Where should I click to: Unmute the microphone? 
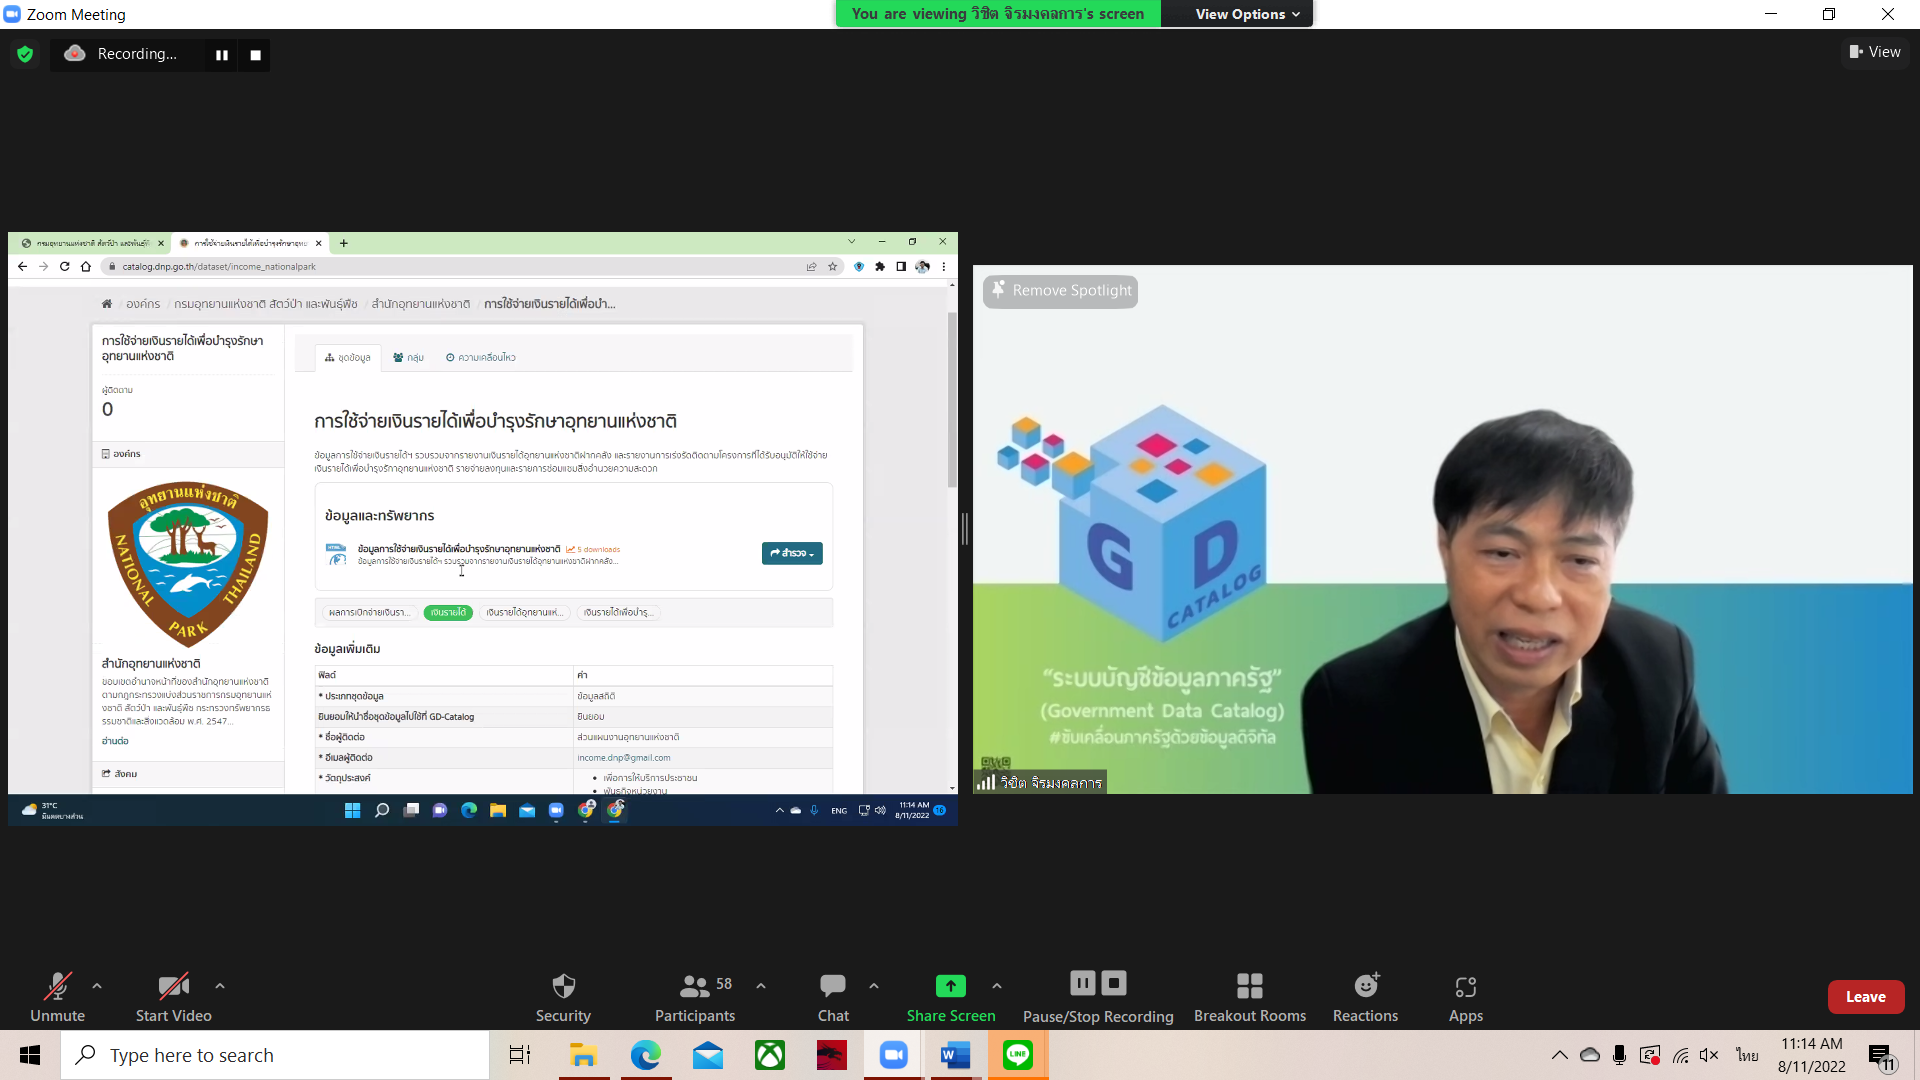pyautogui.click(x=57, y=986)
